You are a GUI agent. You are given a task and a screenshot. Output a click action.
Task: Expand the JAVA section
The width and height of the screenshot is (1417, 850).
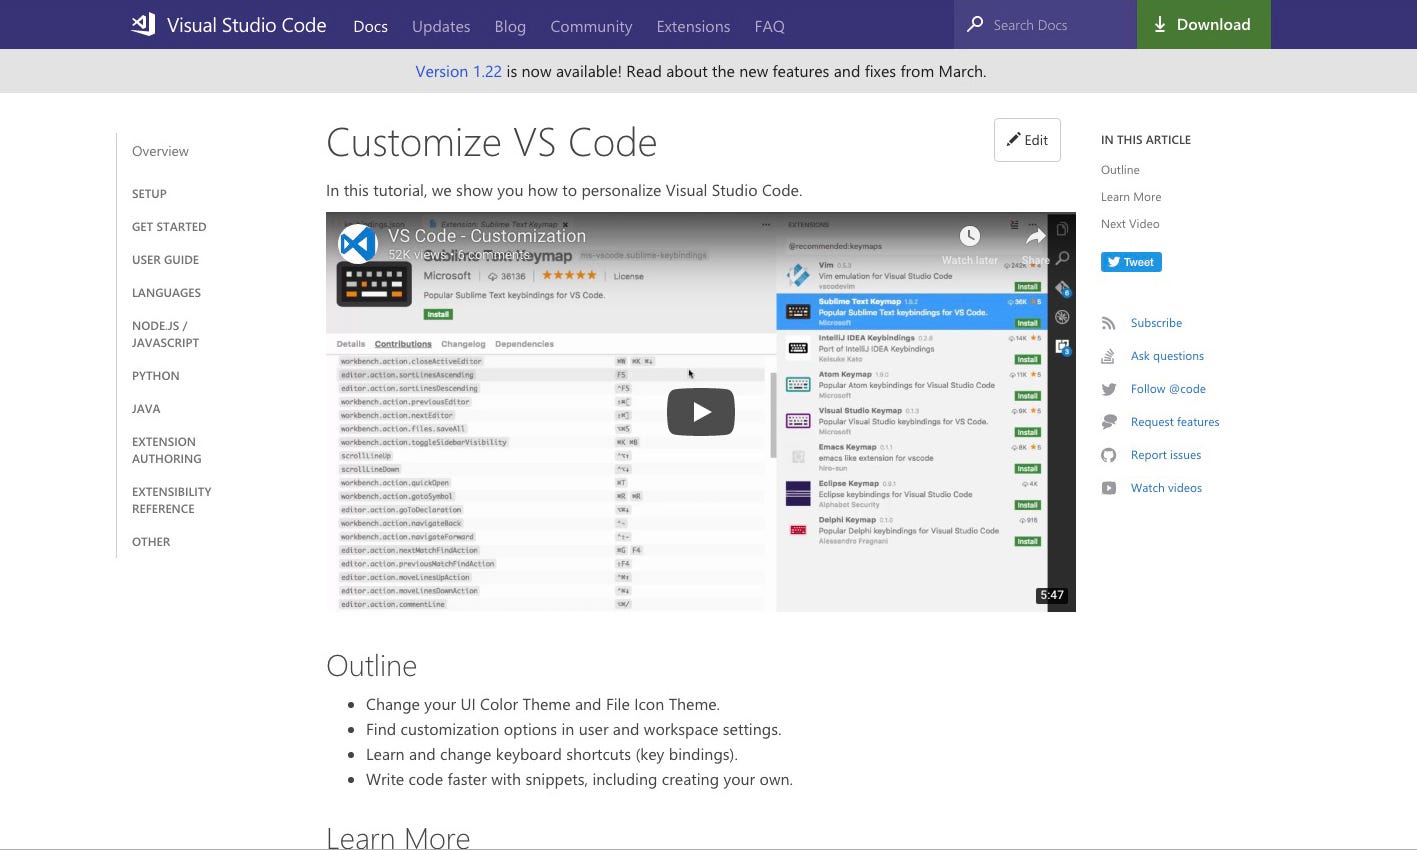pos(146,409)
